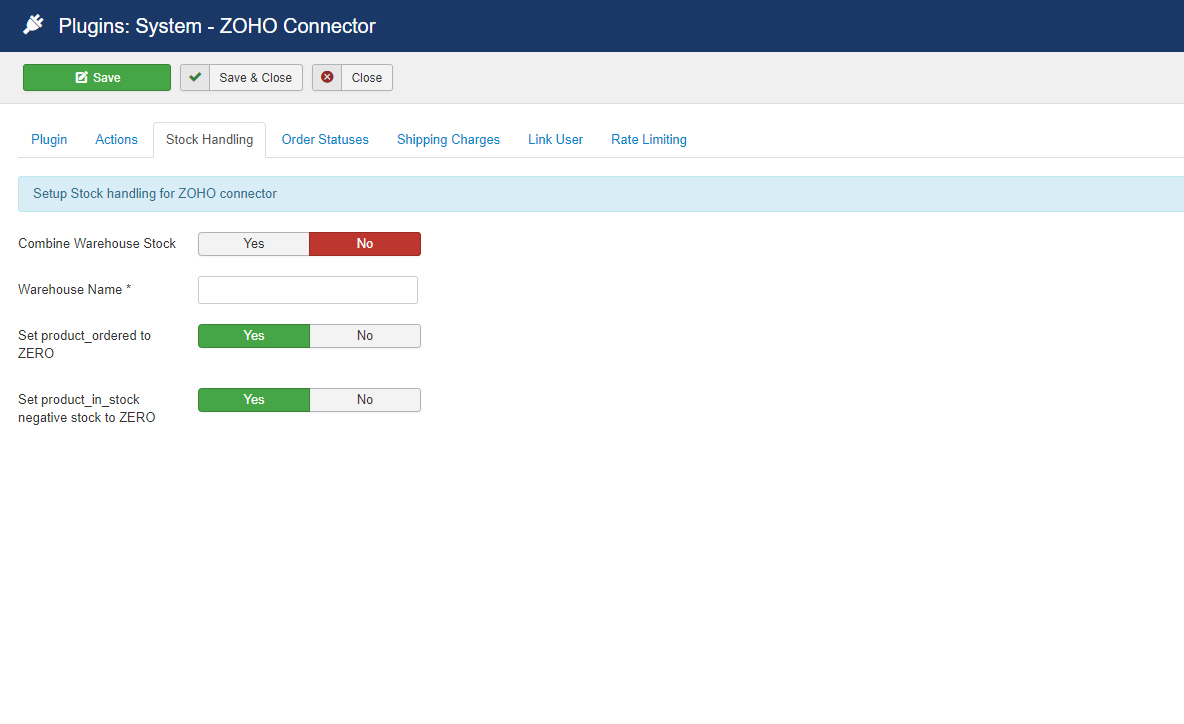
Task: Click the plug icon in the header
Action: pyautogui.click(x=34, y=25)
